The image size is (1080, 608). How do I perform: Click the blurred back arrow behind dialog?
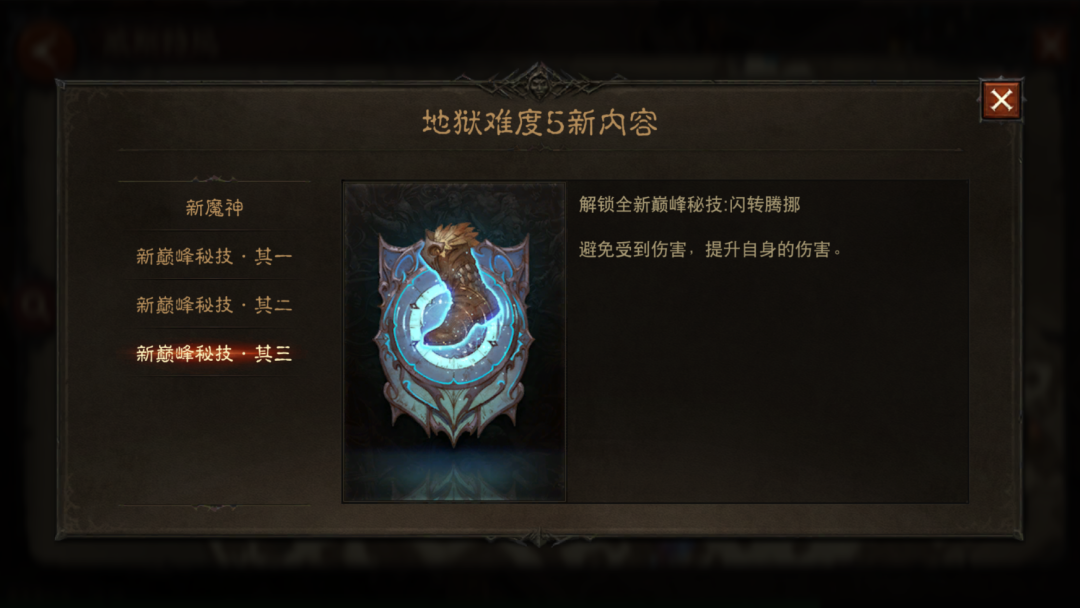click(x=45, y=50)
